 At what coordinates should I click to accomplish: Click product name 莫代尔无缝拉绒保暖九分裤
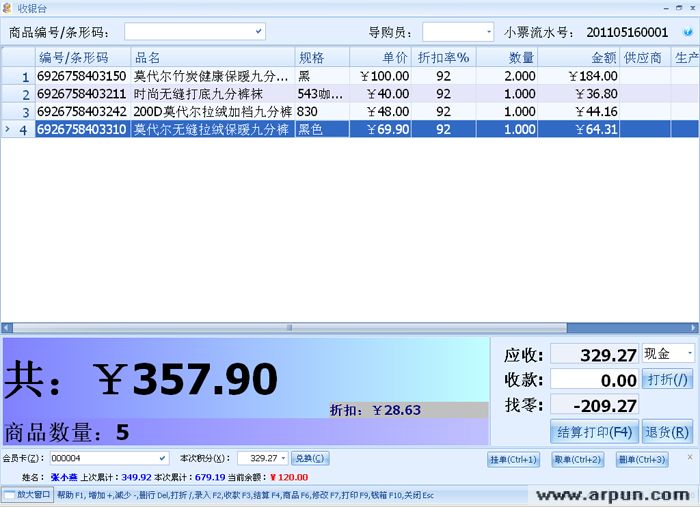212,129
